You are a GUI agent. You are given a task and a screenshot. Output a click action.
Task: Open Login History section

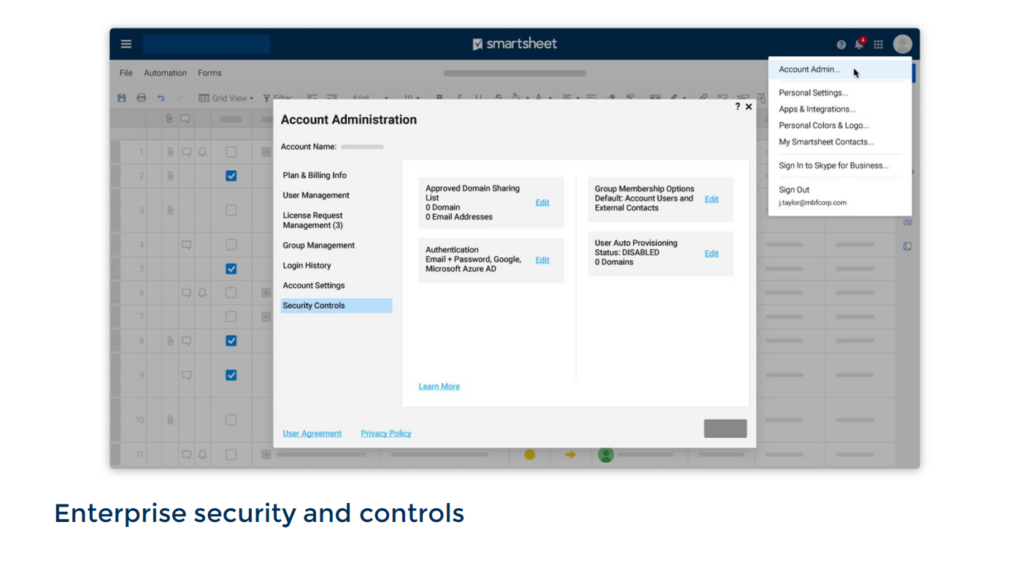coord(307,266)
